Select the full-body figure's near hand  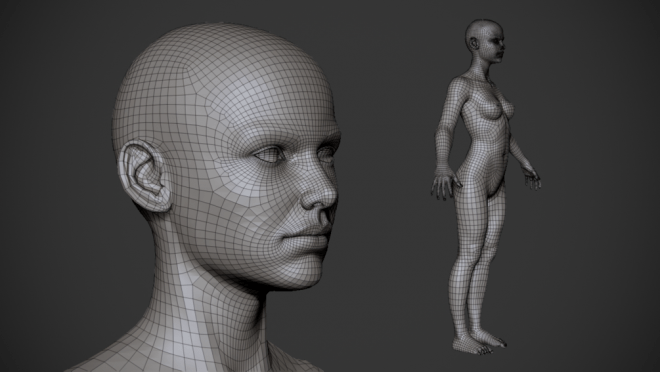coord(444,183)
